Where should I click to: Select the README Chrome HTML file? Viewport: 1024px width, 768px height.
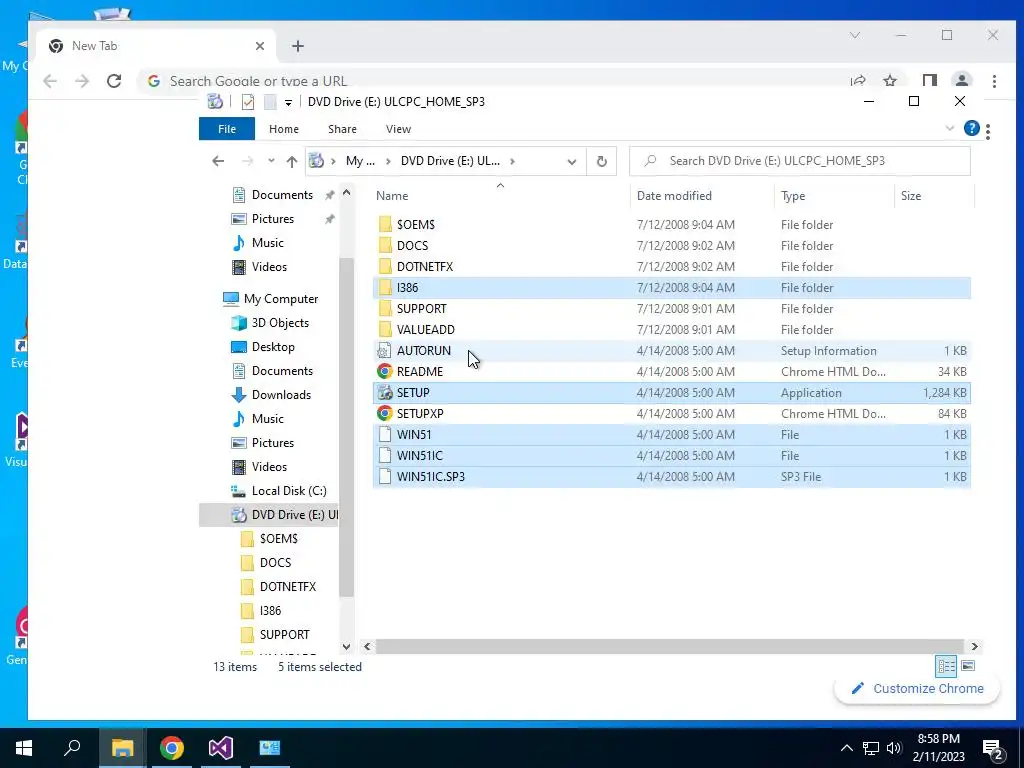(671, 372)
